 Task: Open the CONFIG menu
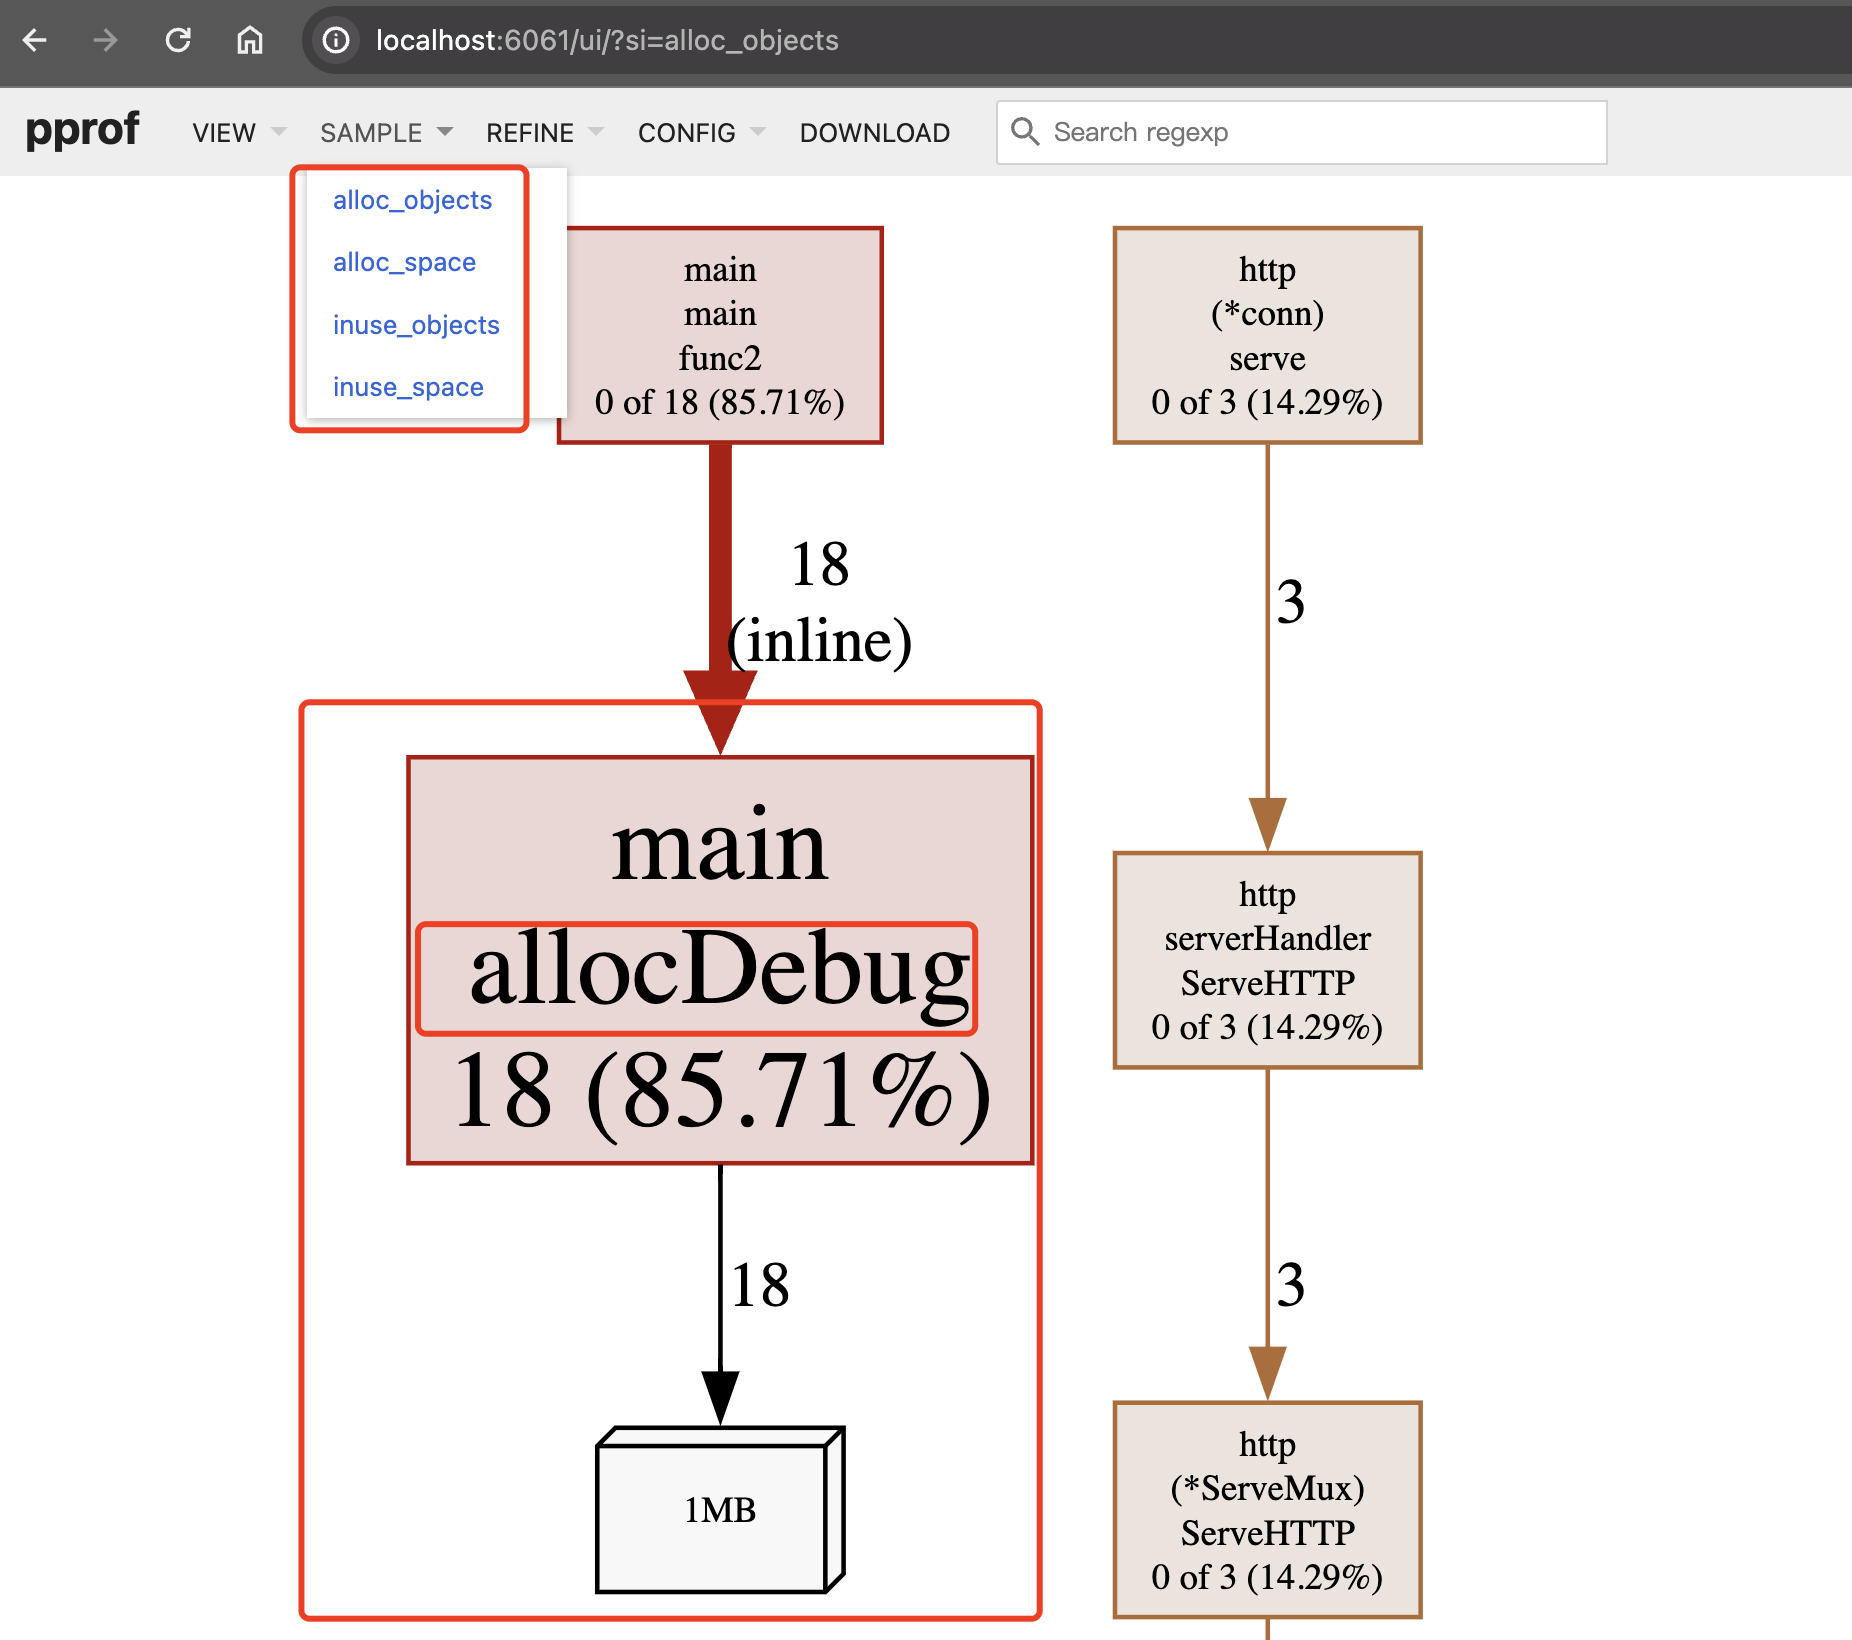700,133
